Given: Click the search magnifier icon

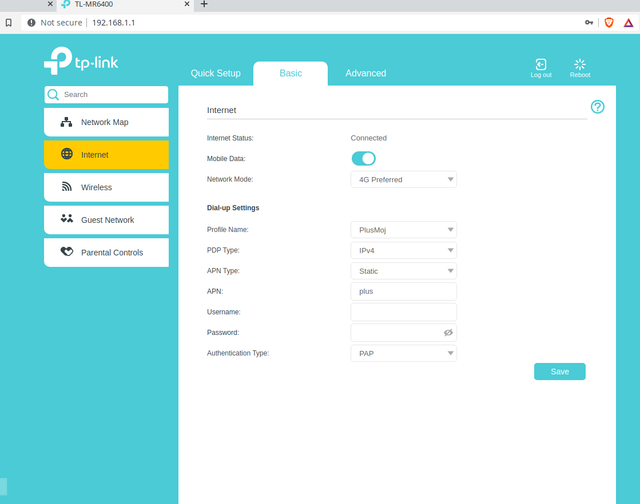Looking at the screenshot, I should click(53, 95).
